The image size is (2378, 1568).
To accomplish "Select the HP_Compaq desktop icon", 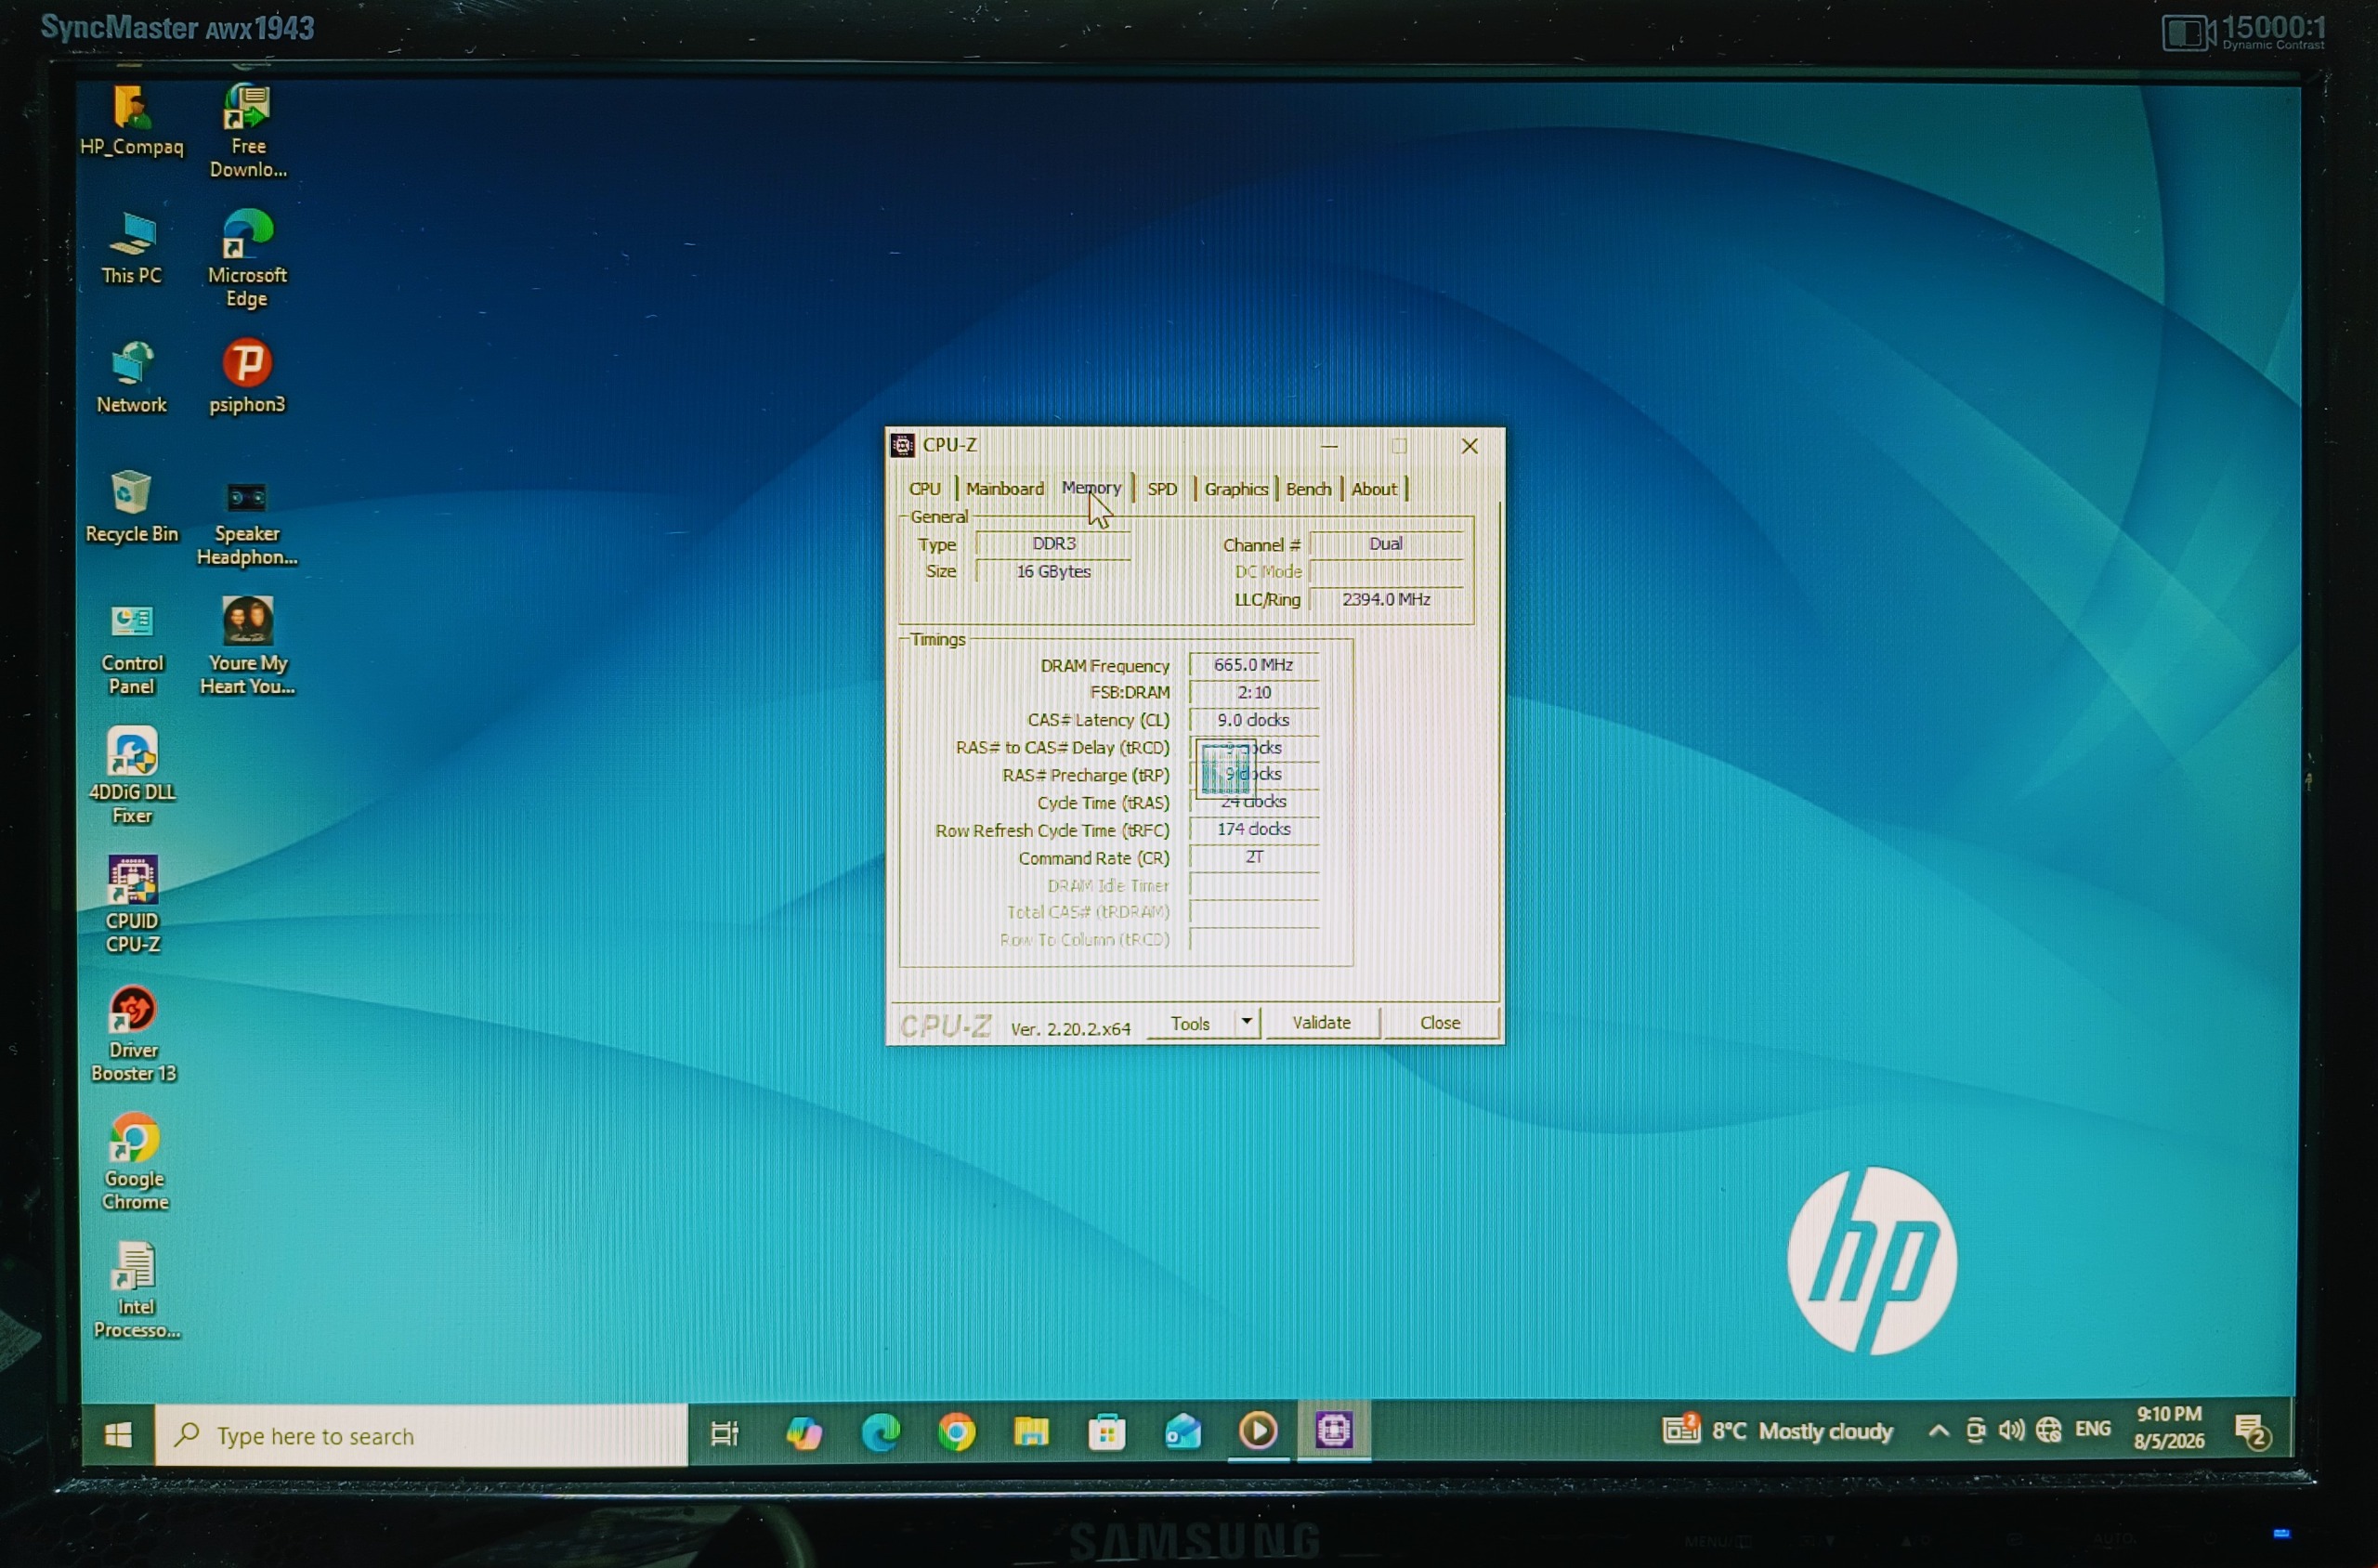I will [x=131, y=121].
